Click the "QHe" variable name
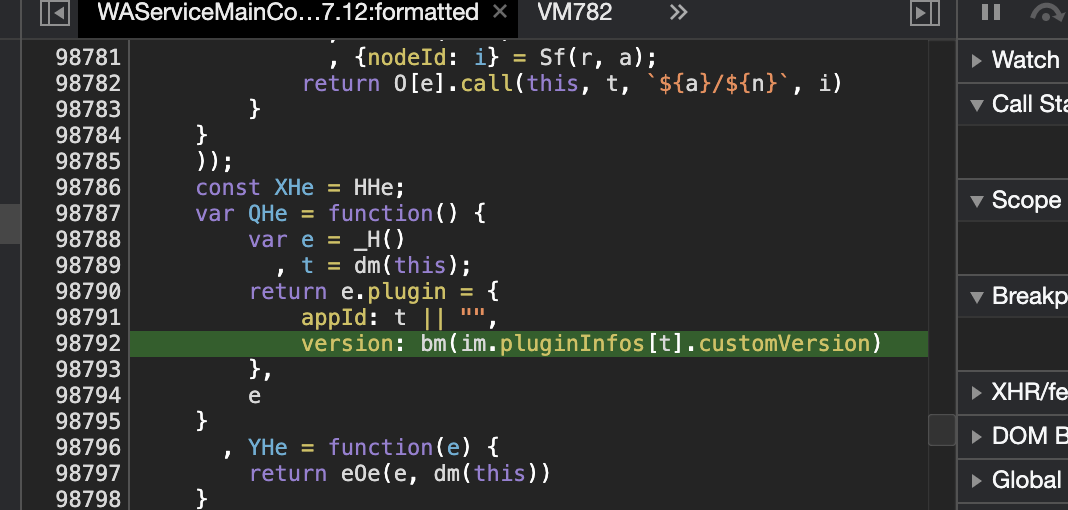The width and height of the screenshot is (1068, 510). coord(268,214)
